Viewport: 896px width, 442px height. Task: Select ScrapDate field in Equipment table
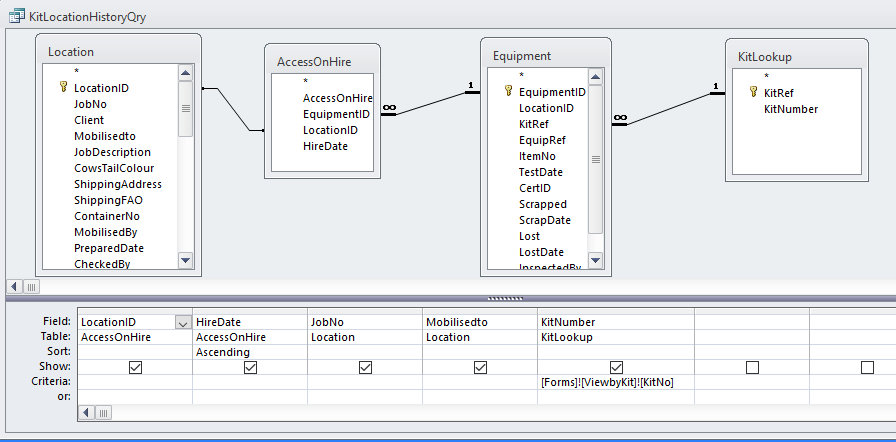pyautogui.click(x=545, y=220)
